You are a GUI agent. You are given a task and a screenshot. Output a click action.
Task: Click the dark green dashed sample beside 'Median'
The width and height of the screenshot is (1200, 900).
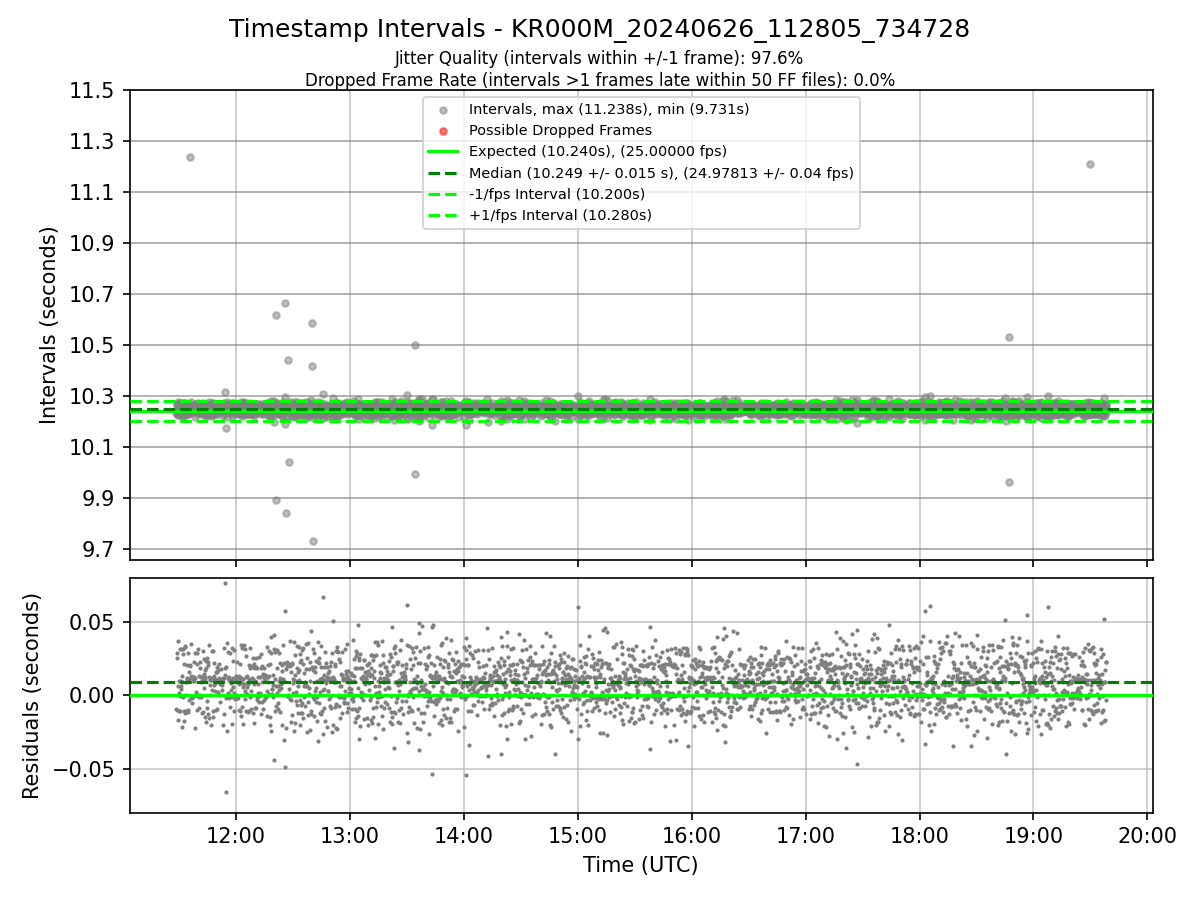[443, 173]
